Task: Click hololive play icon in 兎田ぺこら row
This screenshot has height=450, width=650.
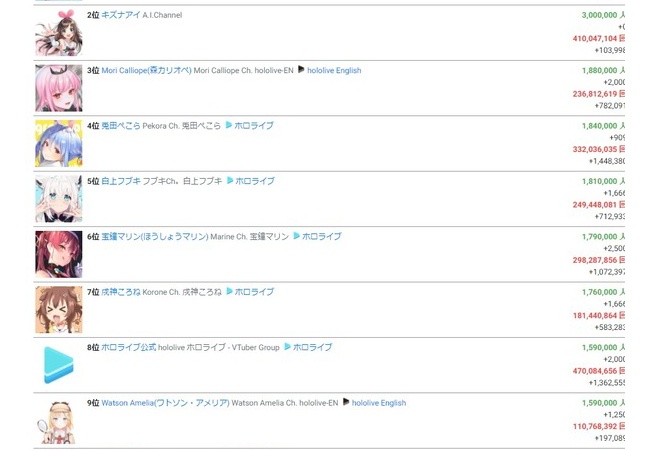Action: click(229, 125)
